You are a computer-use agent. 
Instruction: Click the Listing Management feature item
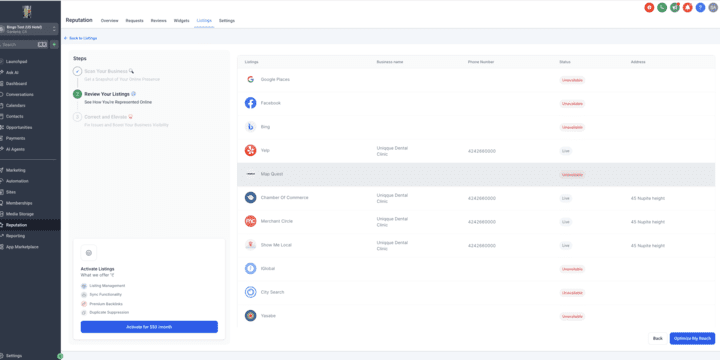pos(103,286)
